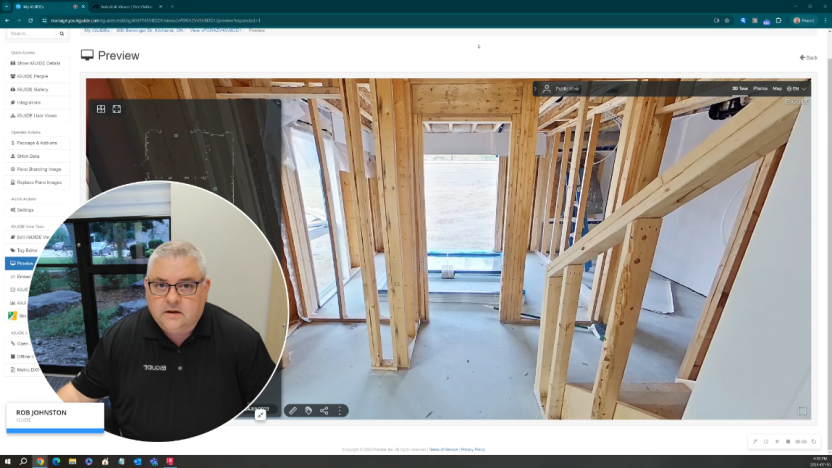The height and width of the screenshot is (468, 832).
Task: Click the floor plan grid icon
Action: click(101, 109)
